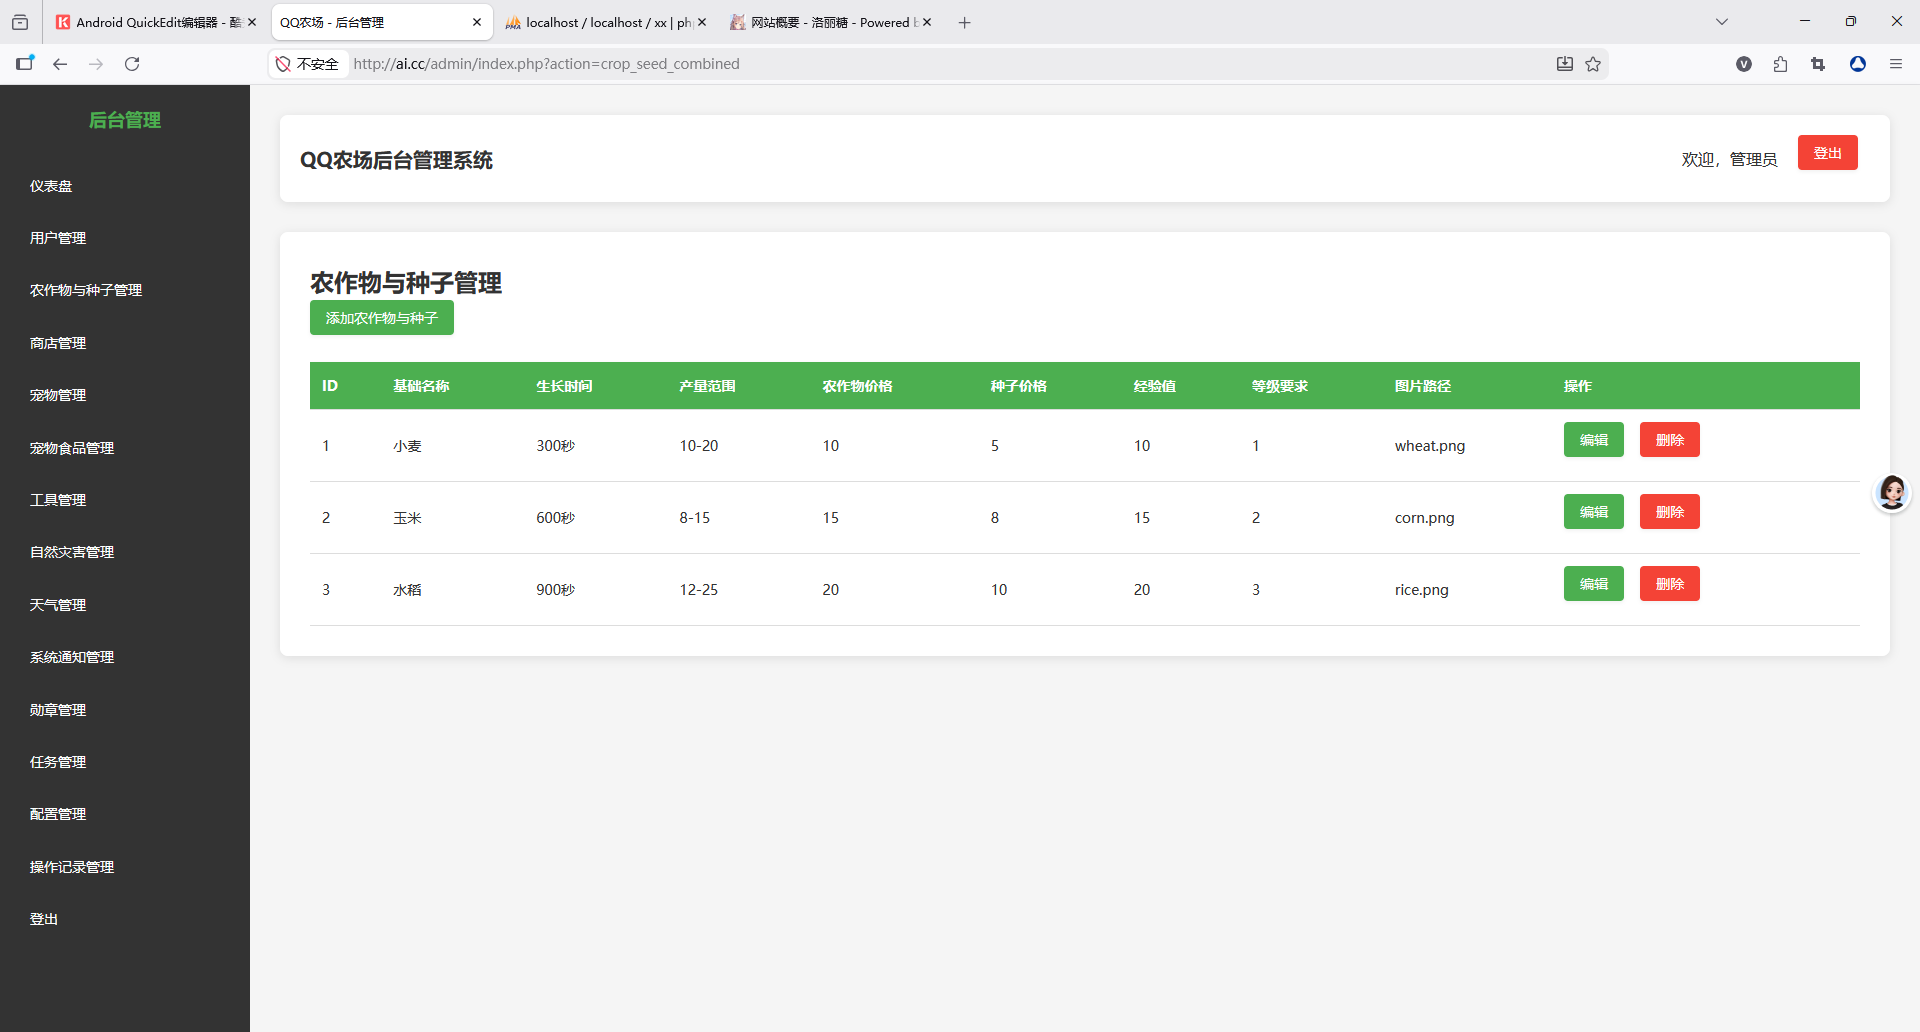Image resolution: width=1920 pixels, height=1032 pixels.
Task: Open new tab with plus icon
Action: [964, 22]
